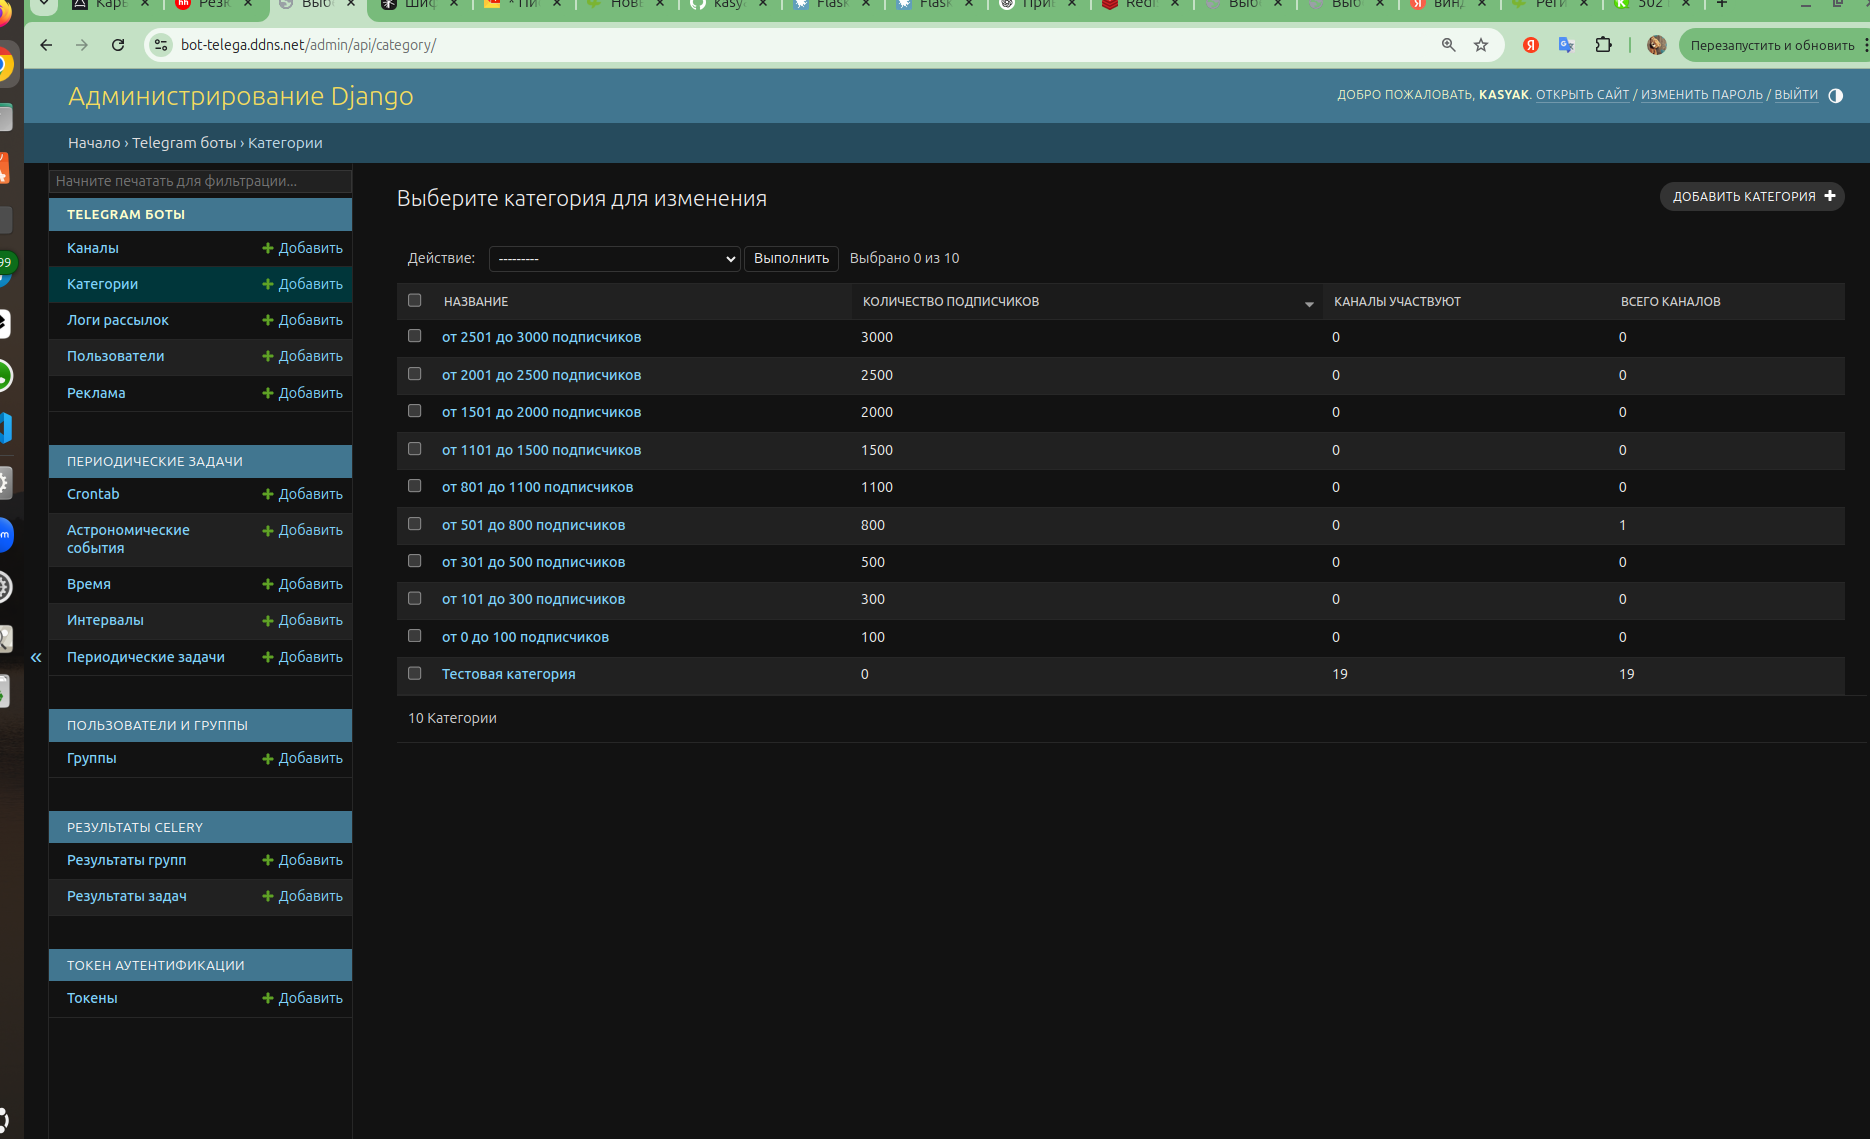The width and height of the screenshot is (1870, 1139).
Task: Click the plus icon next to Crontab
Action: pyautogui.click(x=267, y=494)
